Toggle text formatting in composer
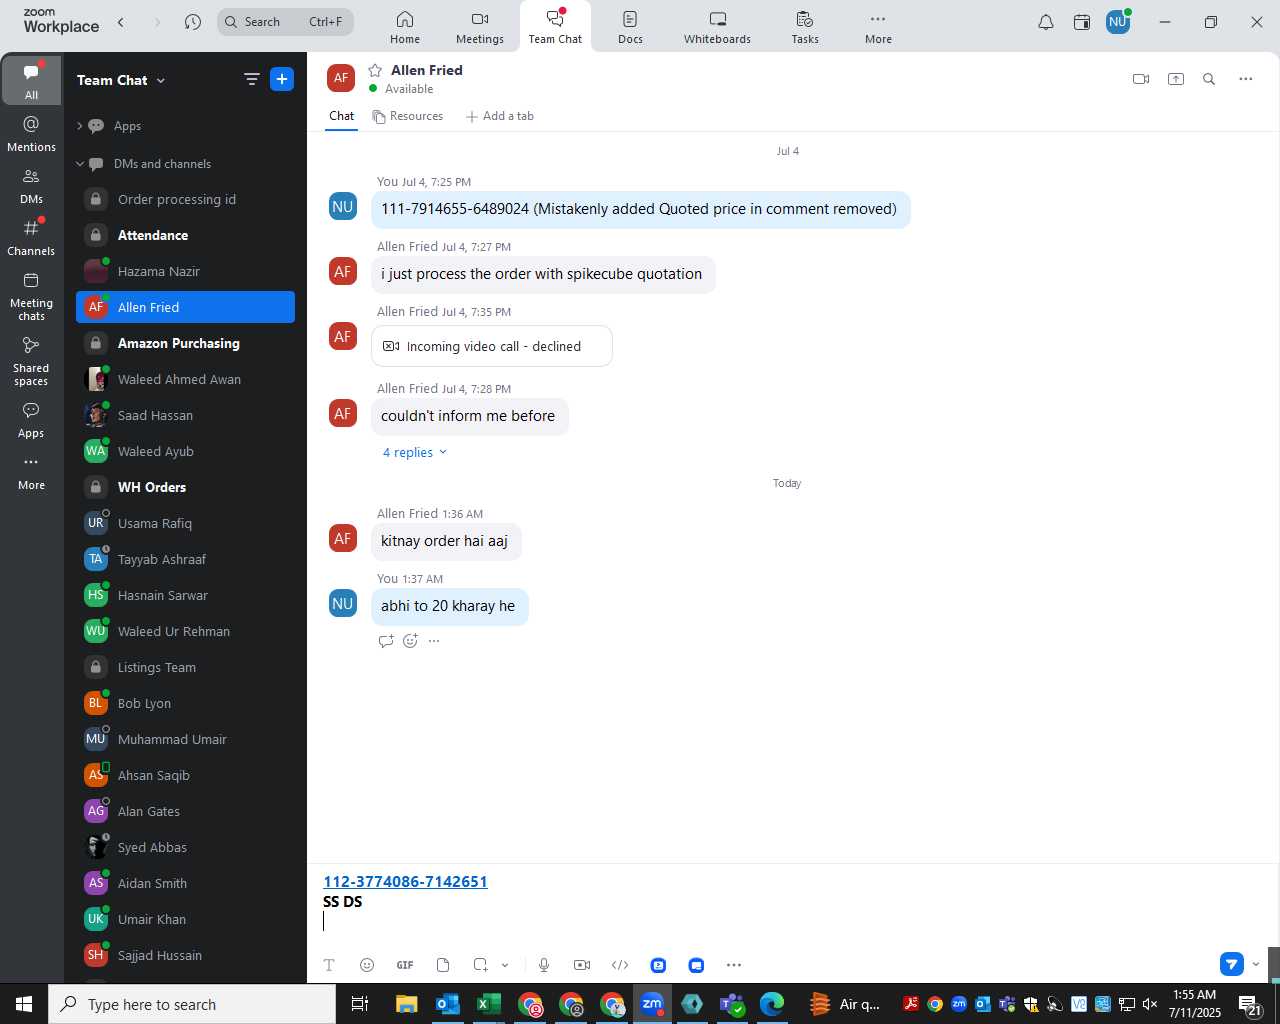The height and width of the screenshot is (1024, 1280). [329, 965]
